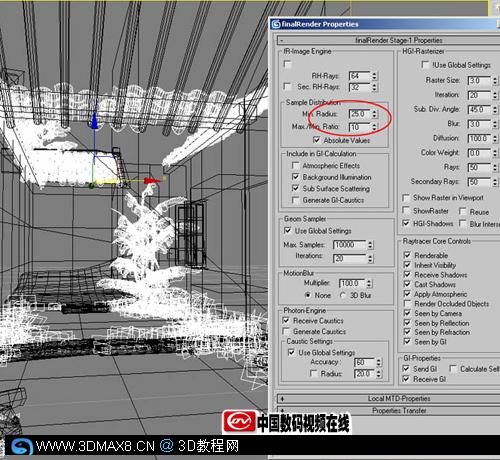500x460 pixels.
Task: Adjust the Min. Radius spinner
Action: pyautogui.click(x=374, y=114)
